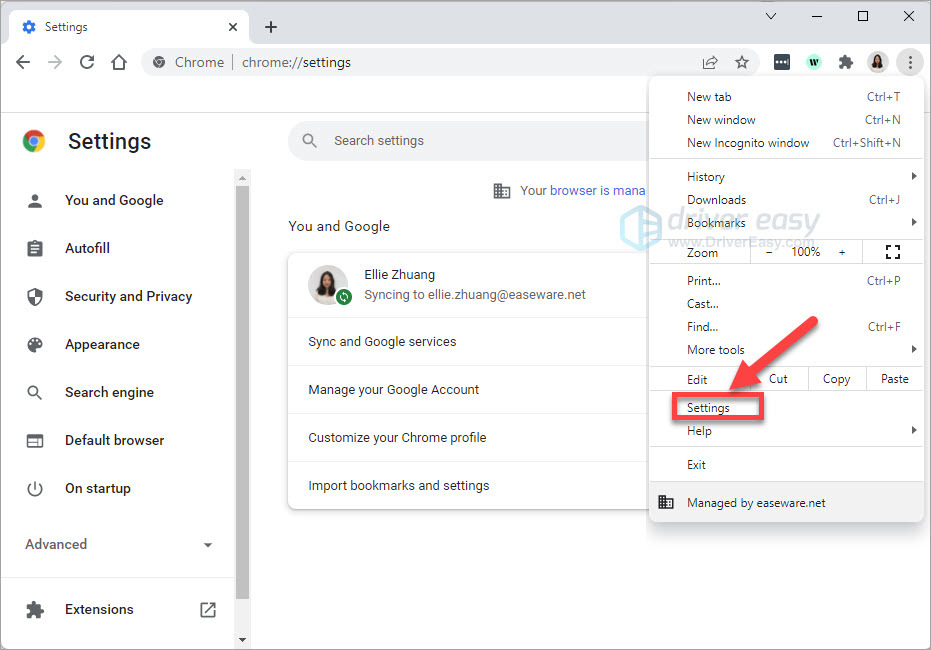This screenshot has height=650, width=931.
Task: Click the Appearance palette icon in sidebar
Action: coord(35,344)
